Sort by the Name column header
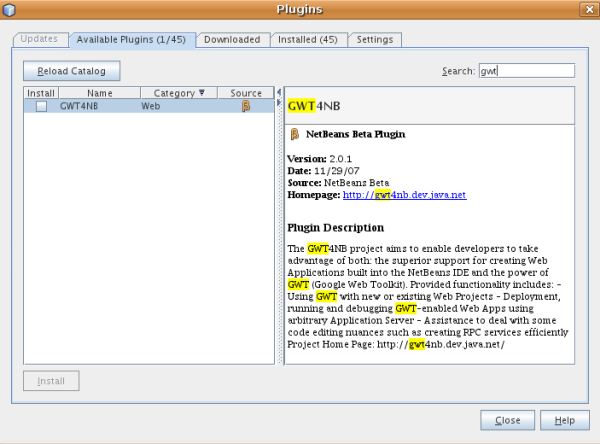Image resolution: width=600 pixels, height=444 pixels. (99, 93)
